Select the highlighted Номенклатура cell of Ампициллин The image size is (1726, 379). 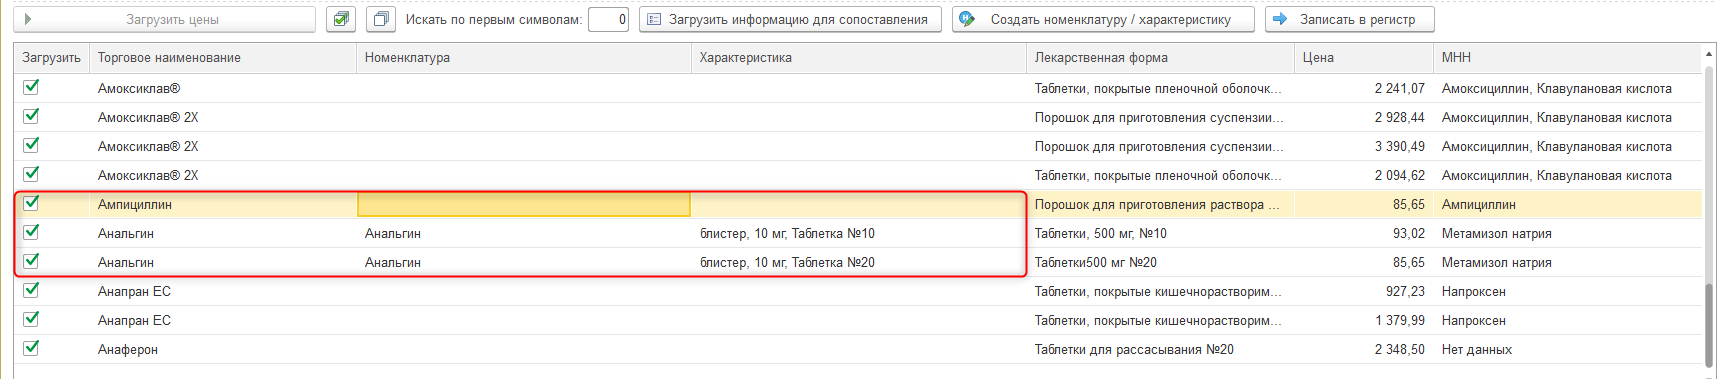524,204
